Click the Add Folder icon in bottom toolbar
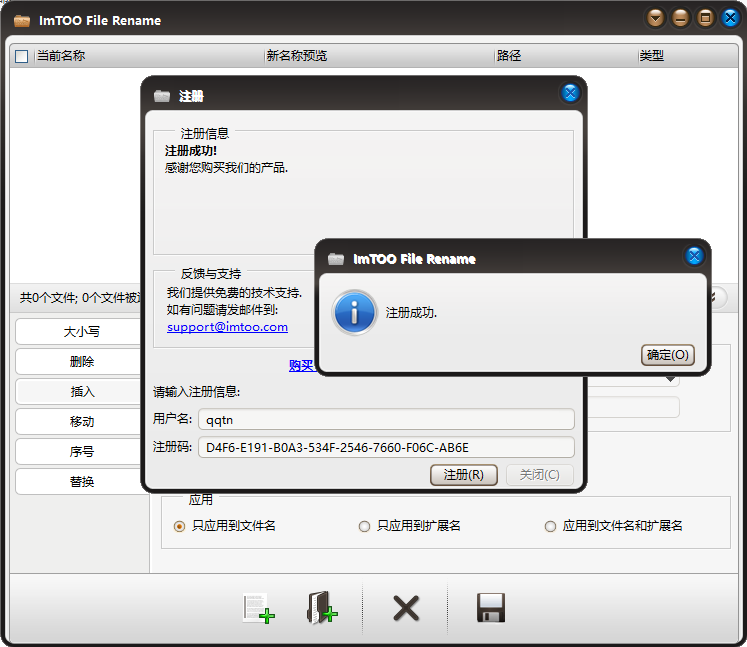Image resolution: width=747 pixels, height=647 pixels. (x=321, y=608)
